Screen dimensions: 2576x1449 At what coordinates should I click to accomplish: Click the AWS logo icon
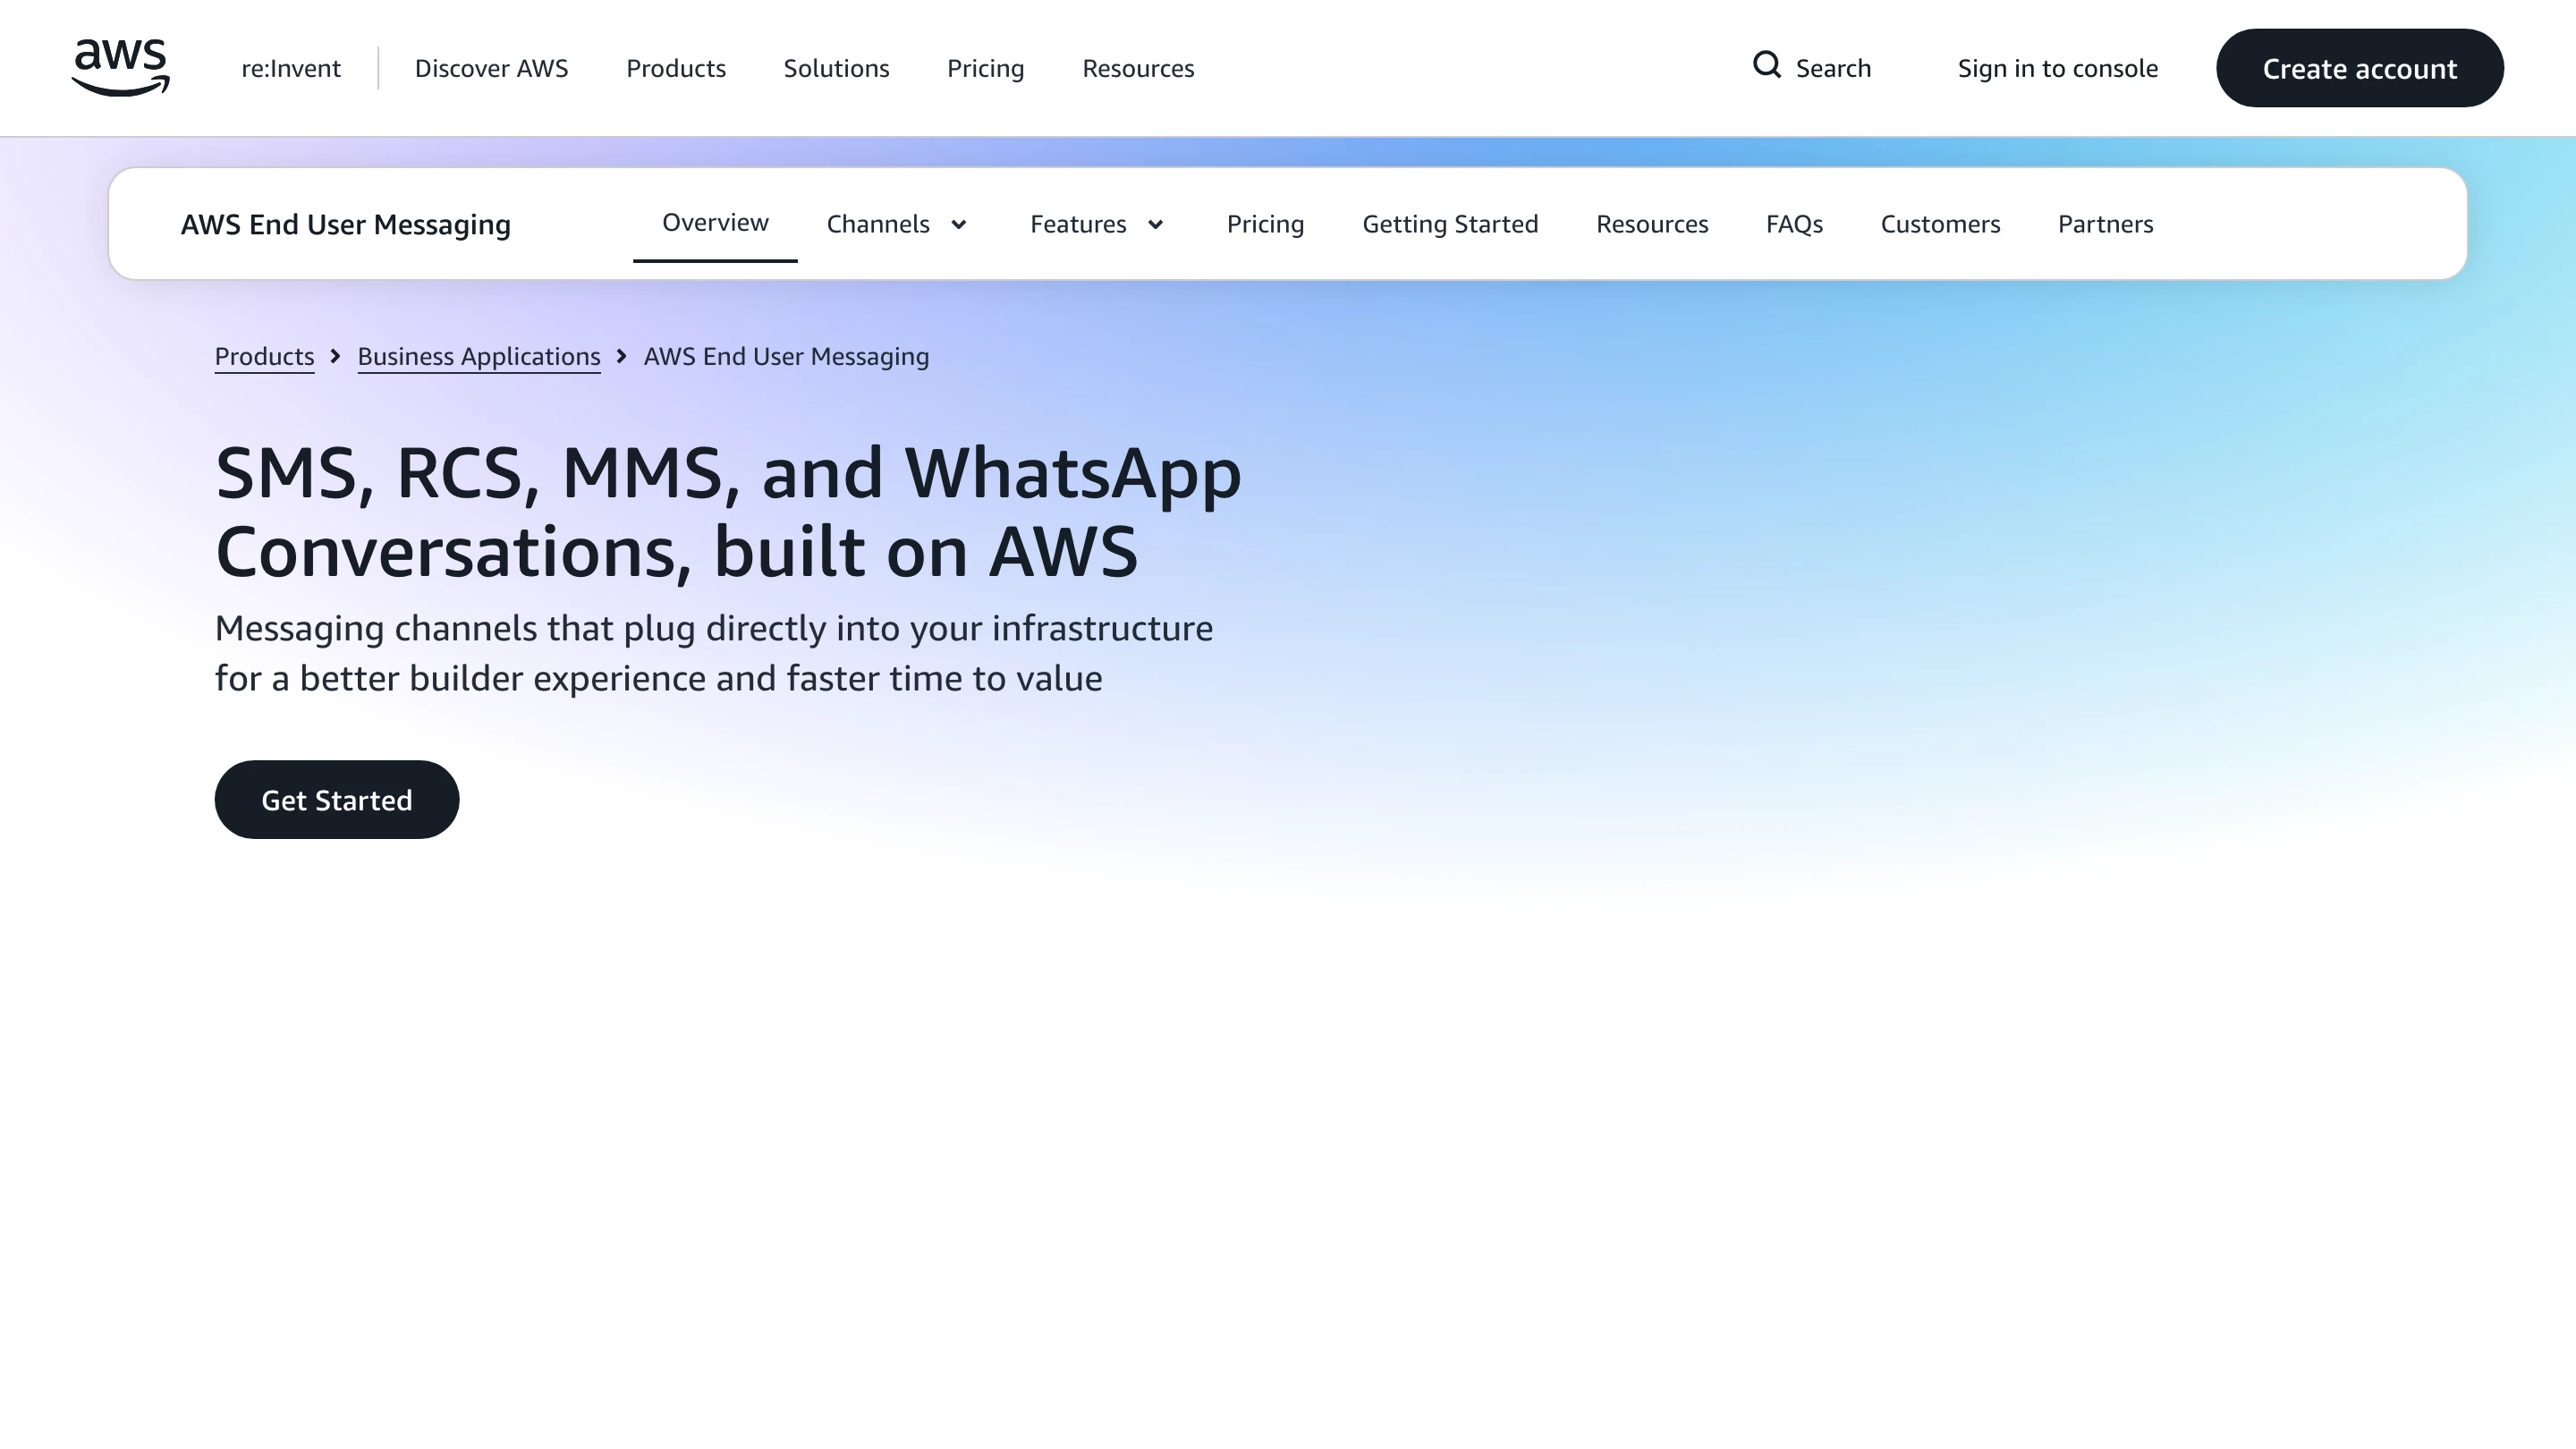pyautogui.click(x=121, y=68)
